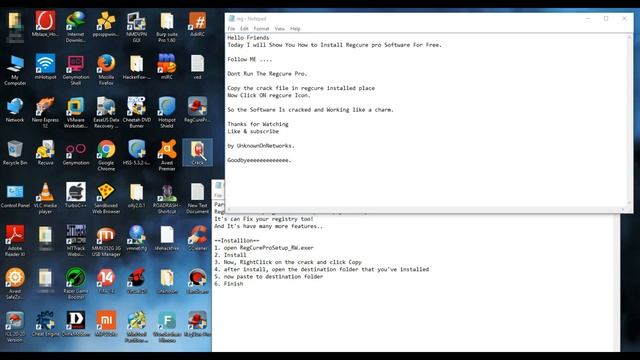Viewport: 640px width, 360px height.
Task: Click the '1. open RegCureProSetup_RW.exer' line
Action: [264, 248]
